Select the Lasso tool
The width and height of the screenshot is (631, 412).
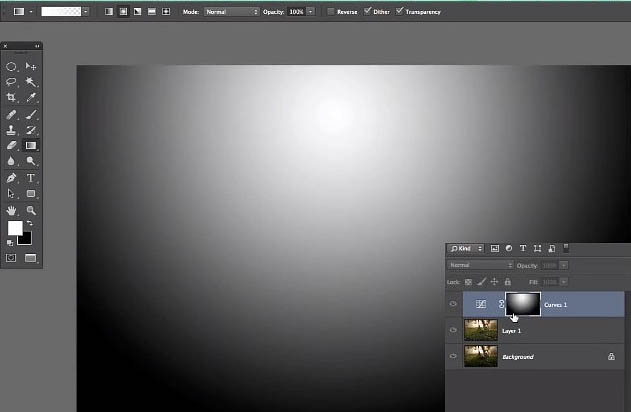click(x=11, y=82)
